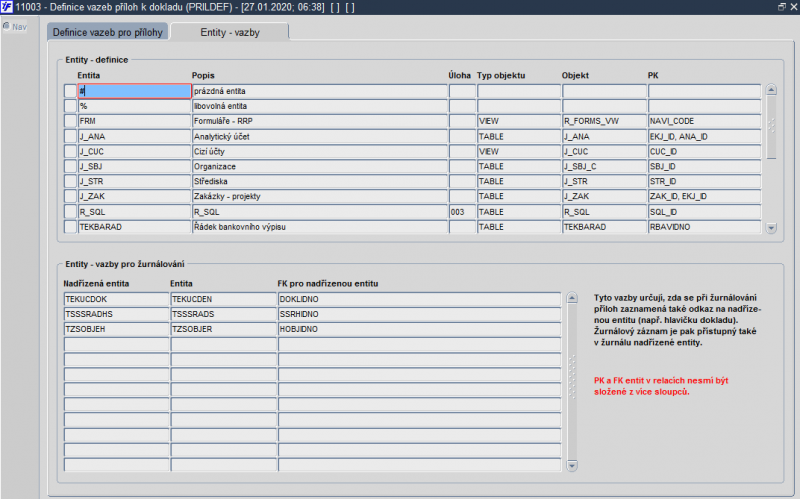Click the 'libovolná entita' description field
Image resolution: width=800 pixels, height=499 pixels.
pyautogui.click(x=320, y=106)
